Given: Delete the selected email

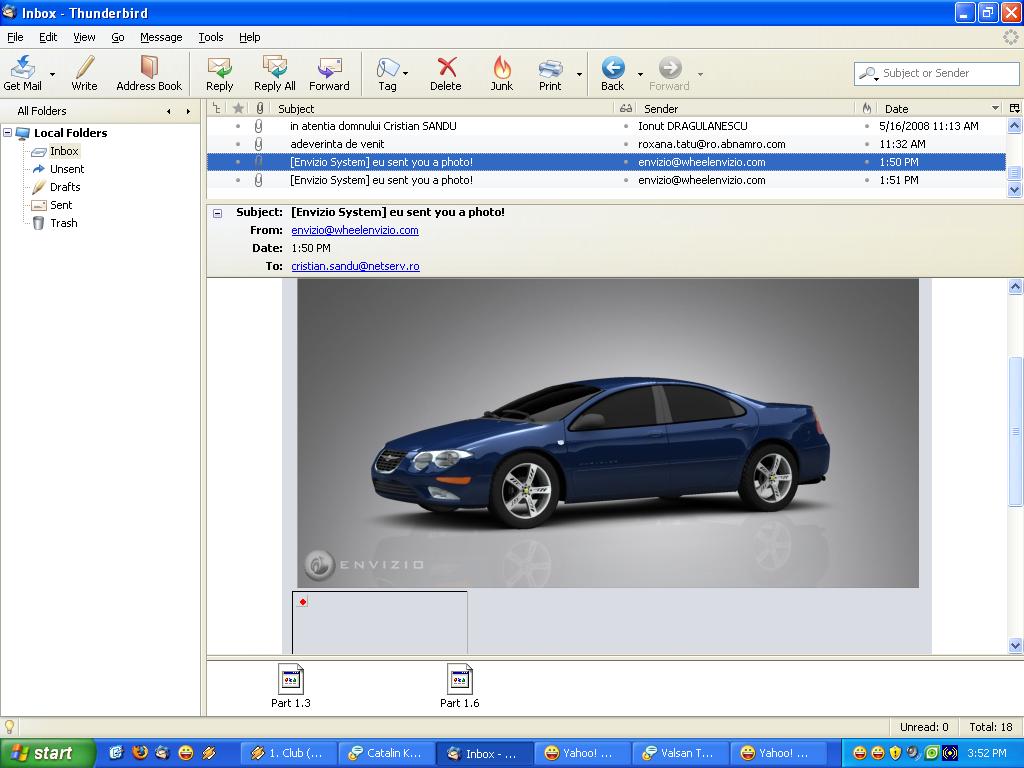Looking at the screenshot, I should [x=446, y=72].
